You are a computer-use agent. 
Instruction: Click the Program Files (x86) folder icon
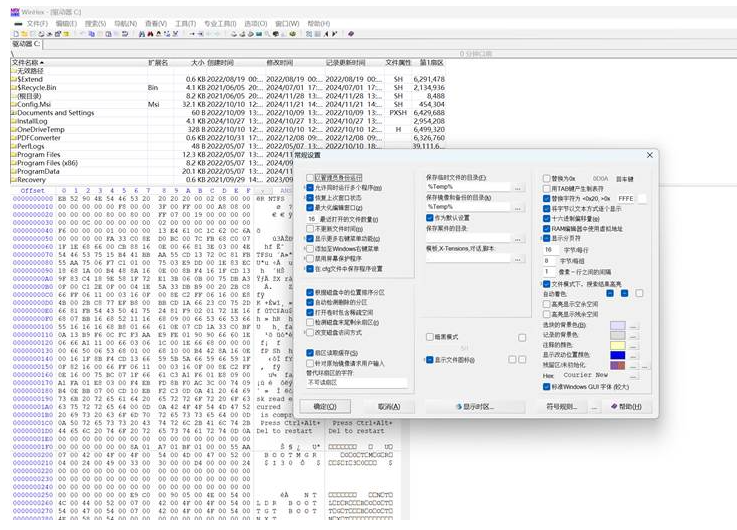[14, 163]
